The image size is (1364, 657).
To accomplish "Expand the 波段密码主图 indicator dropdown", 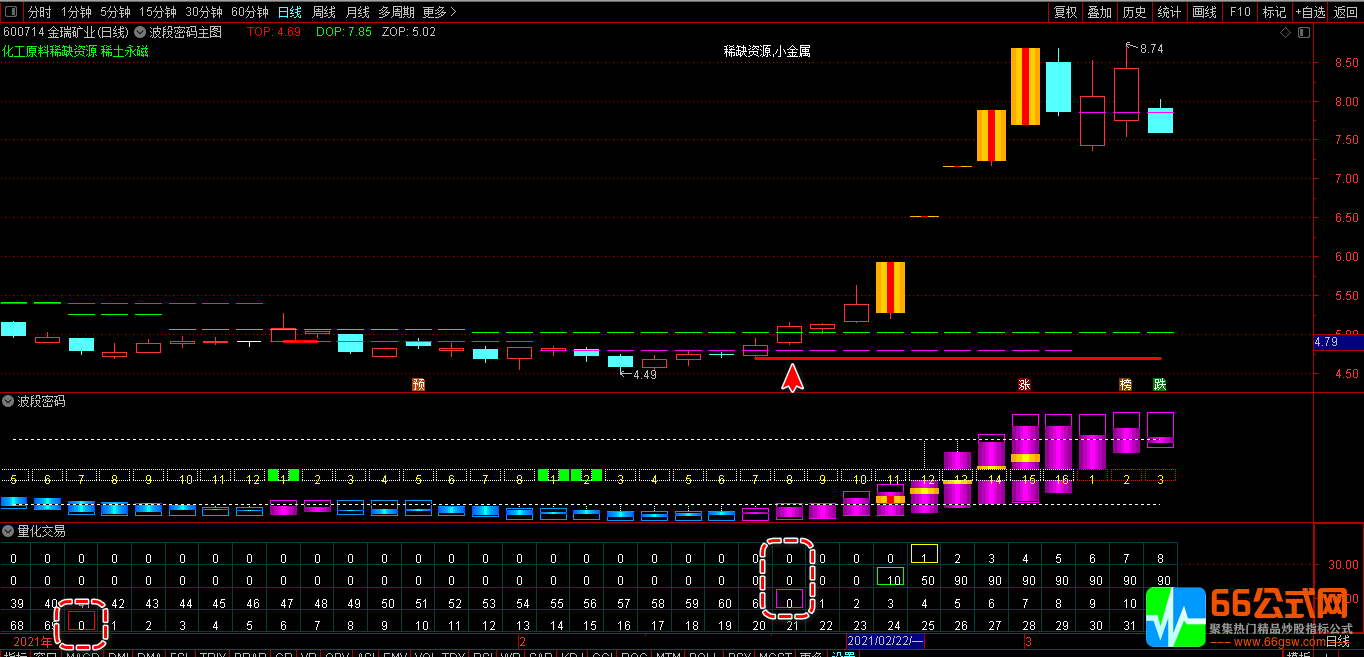I will click(x=141, y=32).
